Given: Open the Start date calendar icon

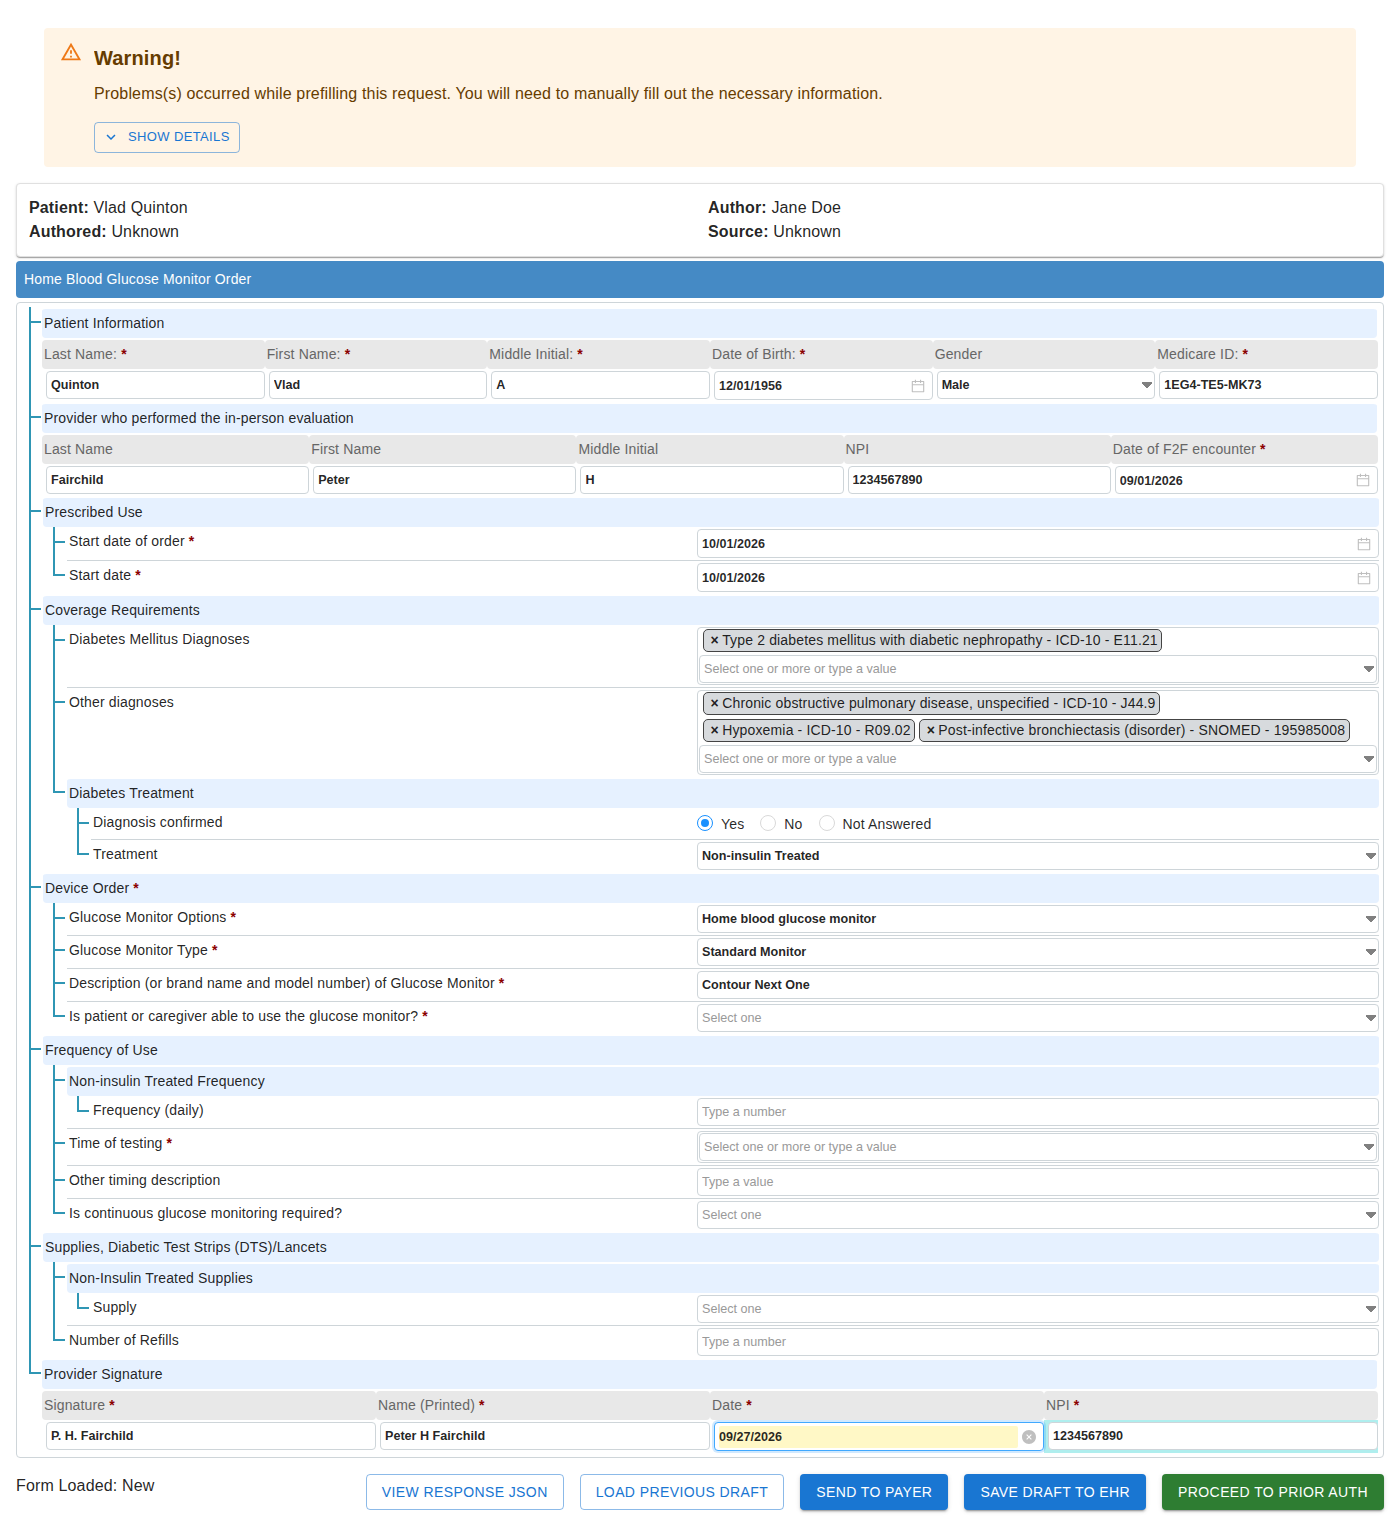Looking at the screenshot, I should 1363,578.
